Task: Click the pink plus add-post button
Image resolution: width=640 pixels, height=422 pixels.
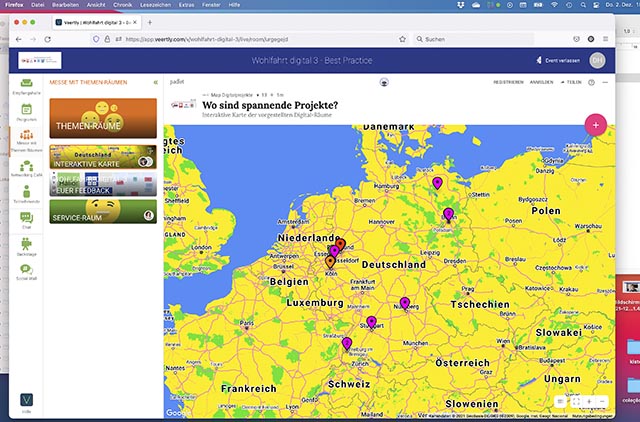Action: click(x=596, y=125)
